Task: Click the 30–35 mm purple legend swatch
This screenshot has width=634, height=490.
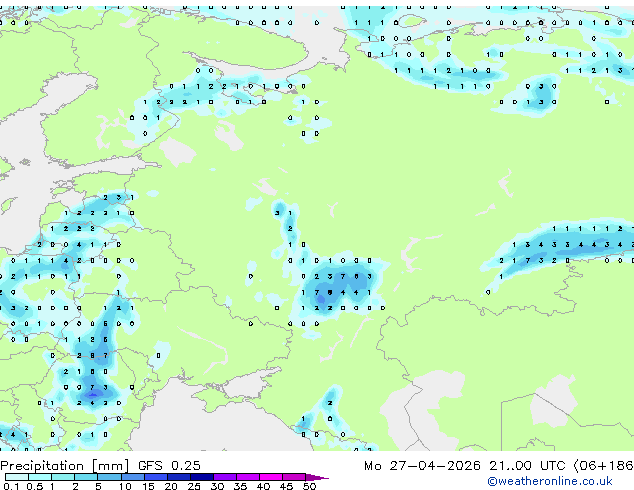Action: 225,477
